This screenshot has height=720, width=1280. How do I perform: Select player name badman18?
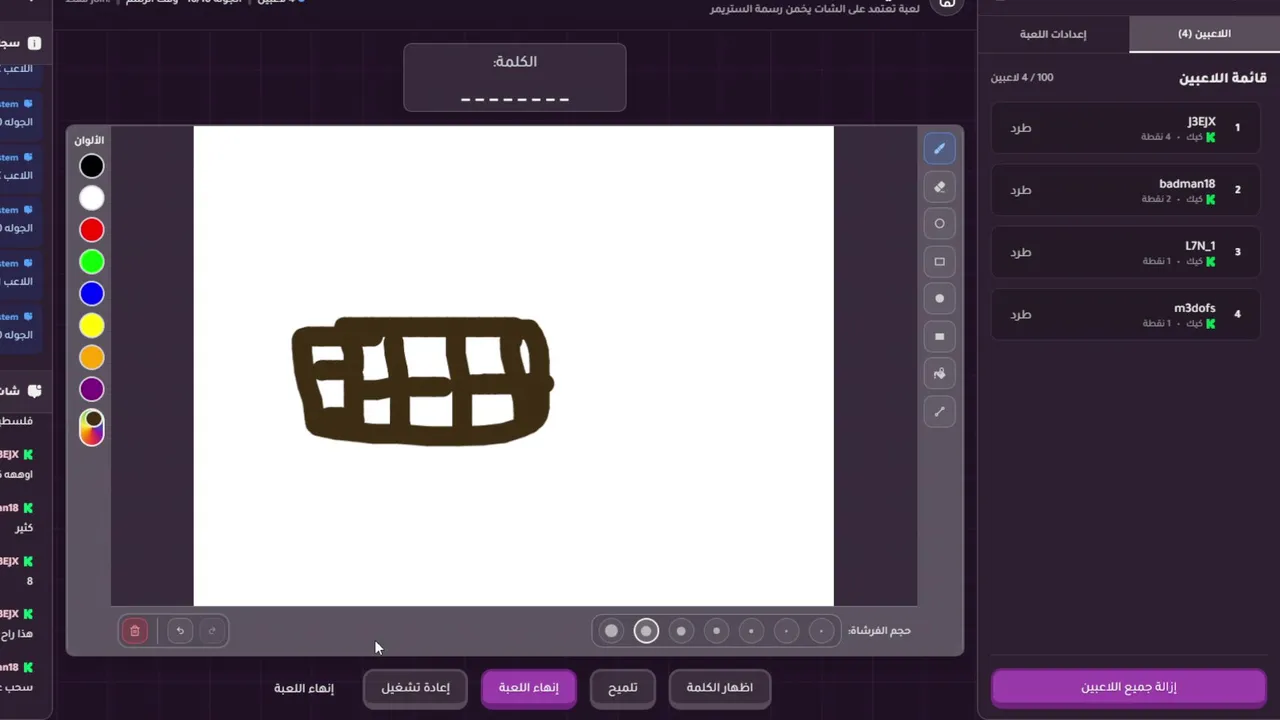pos(1187,184)
